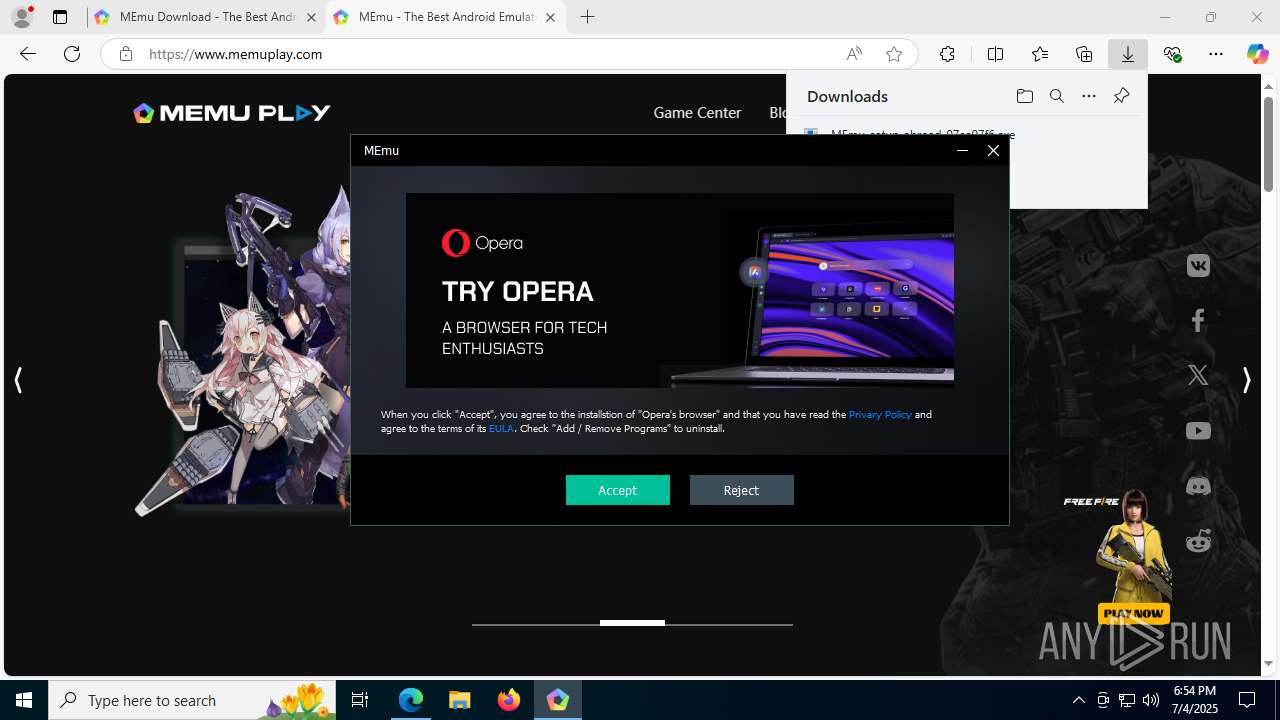Open Microsoft Edge from taskbar
Image resolution: width=1280 pixels, height=720 pixels.
point(411,700)
